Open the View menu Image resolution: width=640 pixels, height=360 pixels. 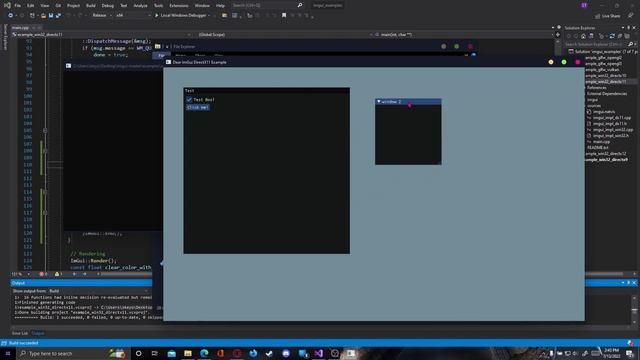[x=44, y=6]
